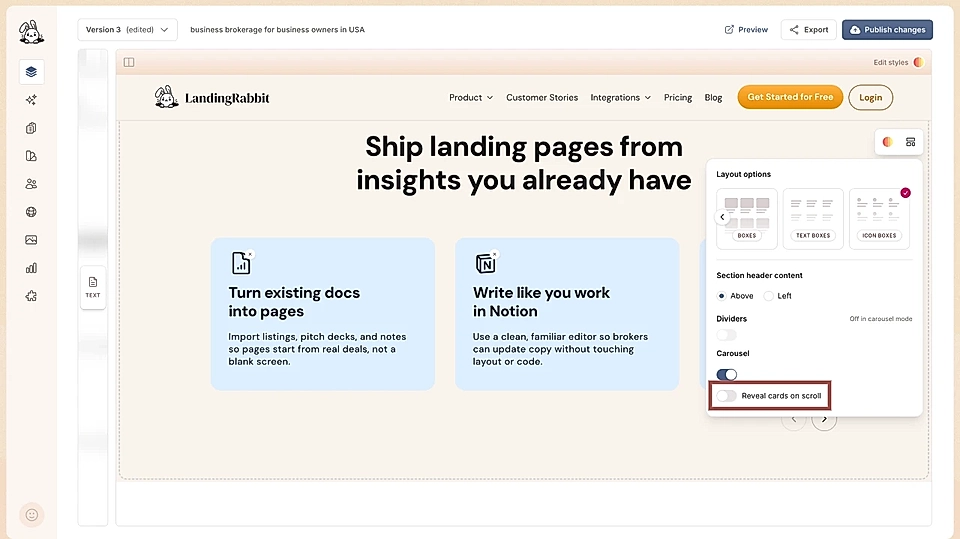Click the Notion icon on the second card
The height and width of the screenshot is (539, 960).
pos(486,263)
